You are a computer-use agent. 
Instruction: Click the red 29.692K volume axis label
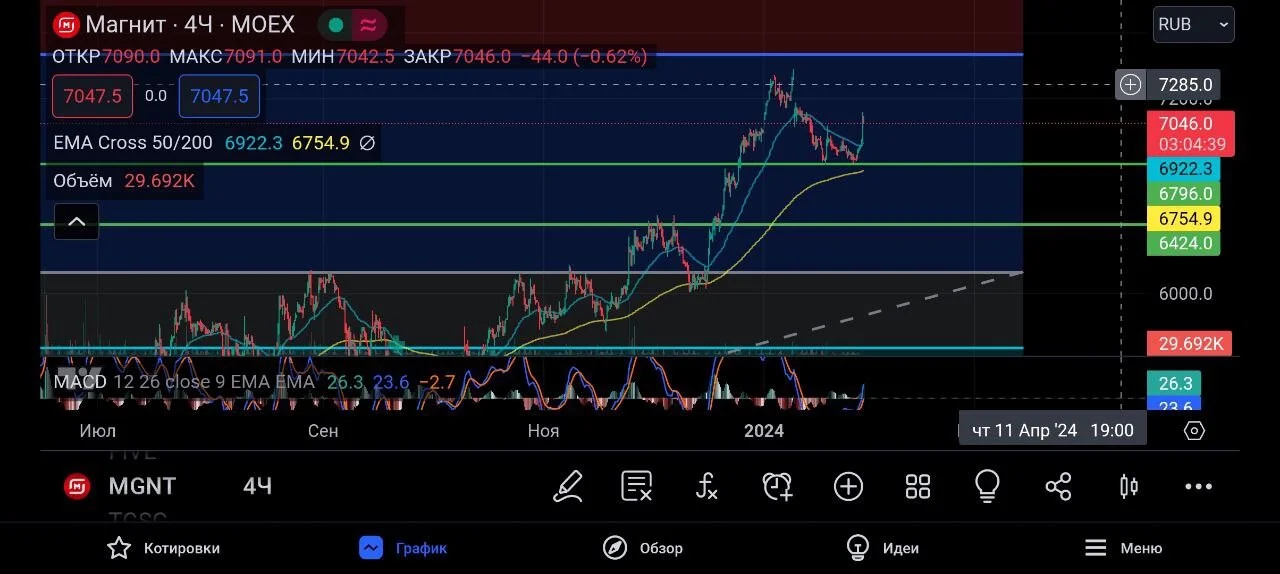(x=1190, y=344)
